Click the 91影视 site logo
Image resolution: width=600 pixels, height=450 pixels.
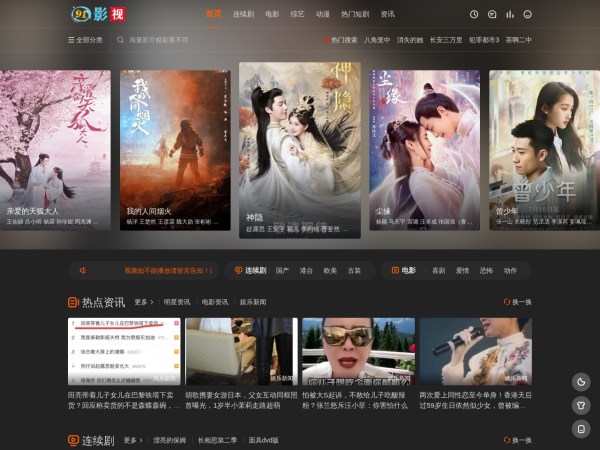point(98,15)
